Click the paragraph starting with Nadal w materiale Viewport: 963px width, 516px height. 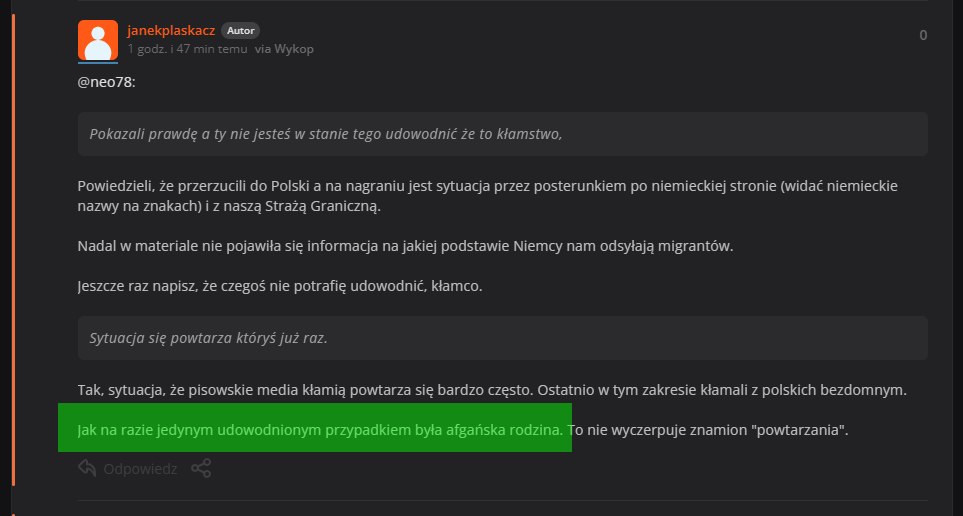[405, 246]
